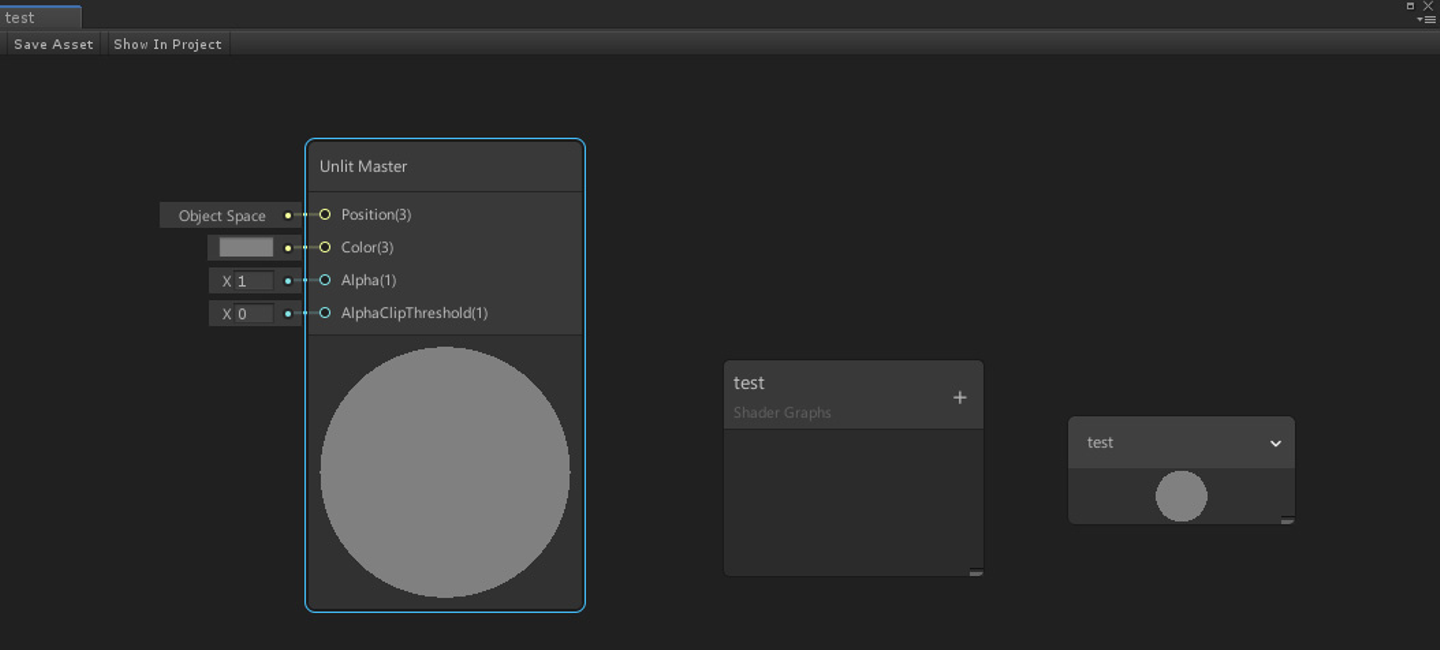Click the test blackboard title
Screen dimensions: 1440x650
[x=749, y=383]
